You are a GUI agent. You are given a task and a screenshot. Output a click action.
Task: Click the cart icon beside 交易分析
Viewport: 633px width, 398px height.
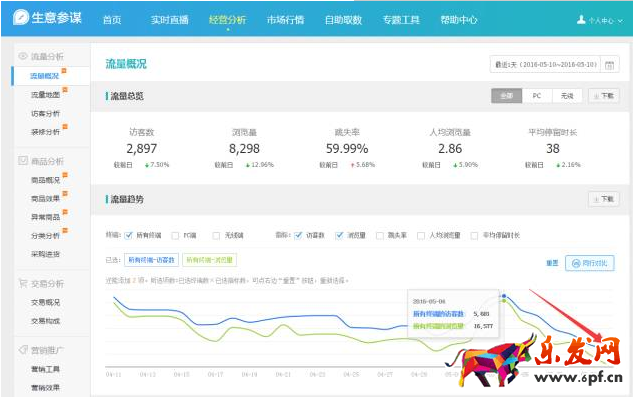point(23,283)
